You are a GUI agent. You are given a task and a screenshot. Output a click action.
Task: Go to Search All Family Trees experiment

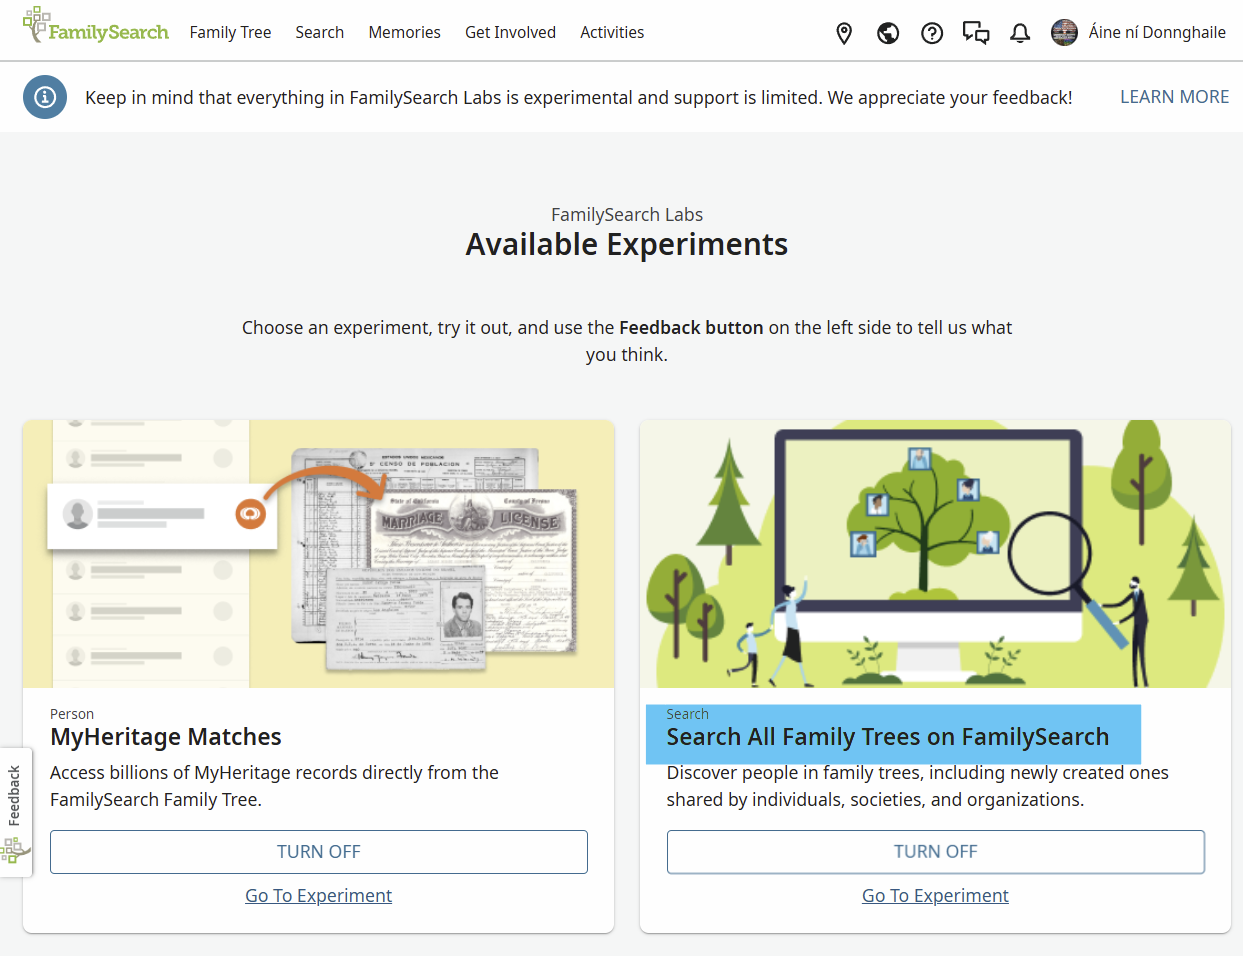click(x=936, y=896)
